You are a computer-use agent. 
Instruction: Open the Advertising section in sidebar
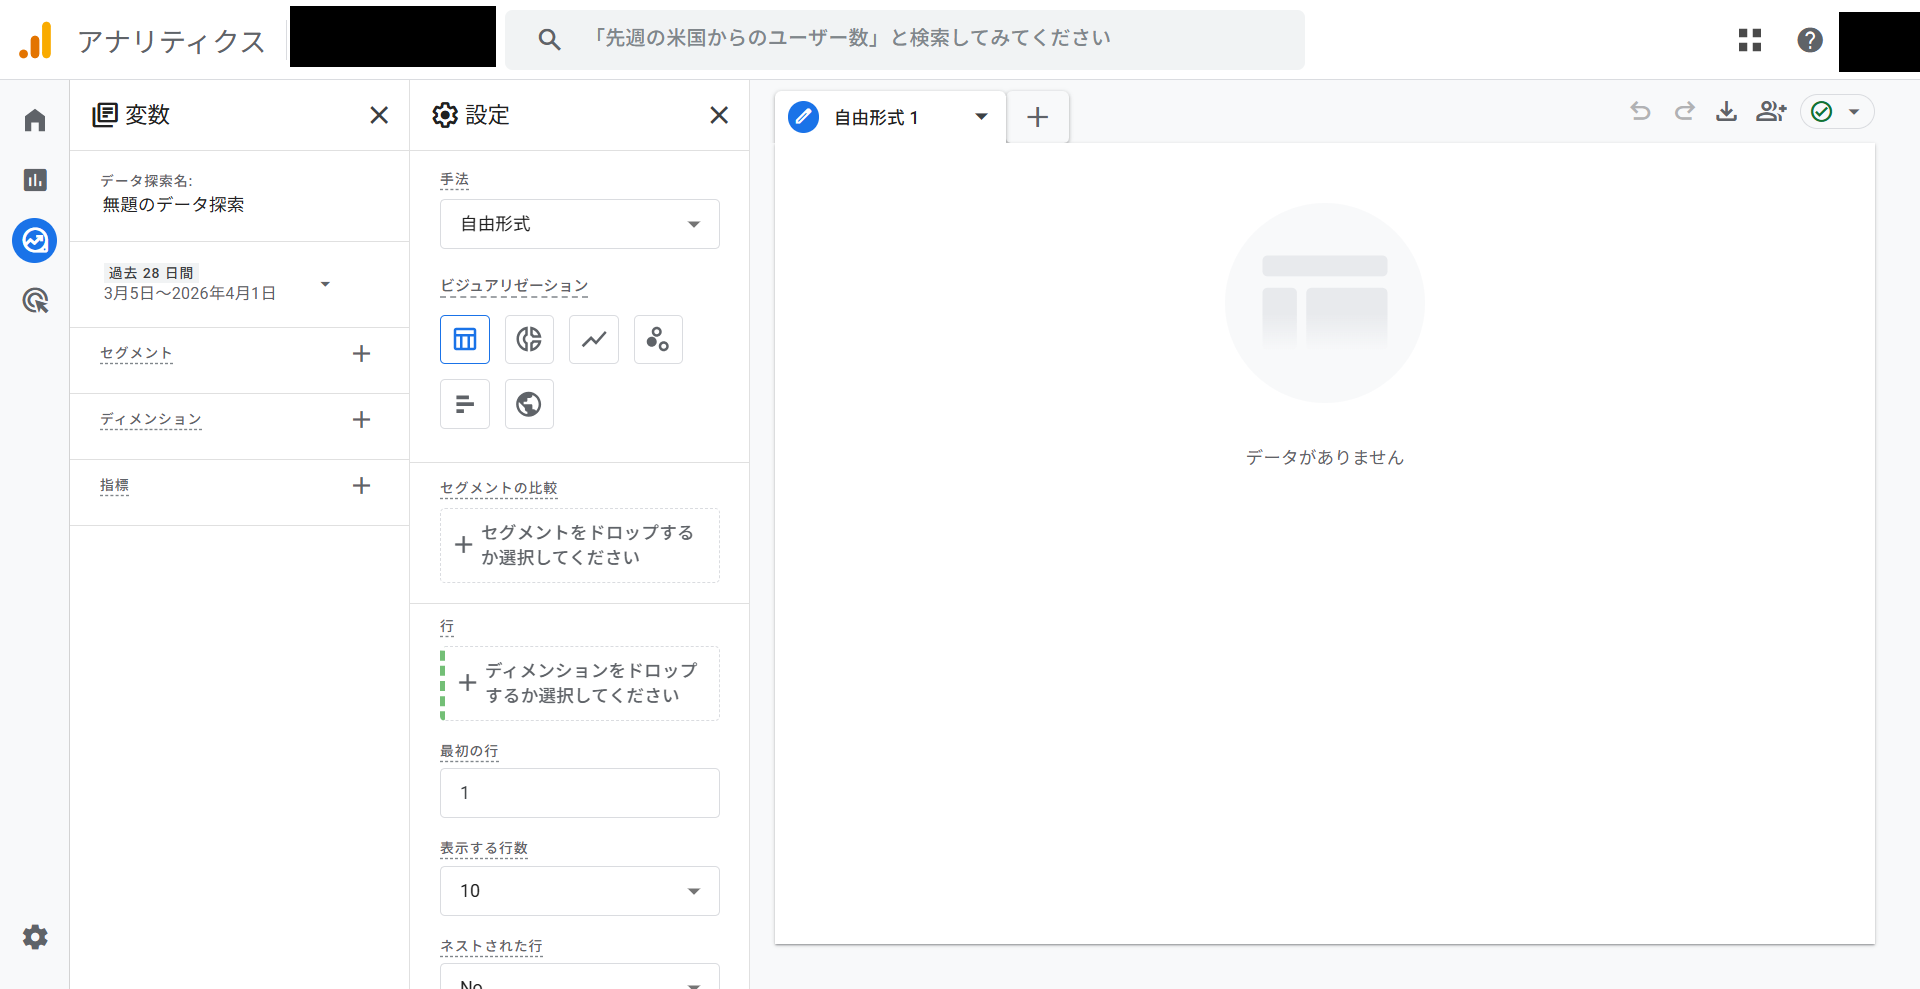coord(35,300)
